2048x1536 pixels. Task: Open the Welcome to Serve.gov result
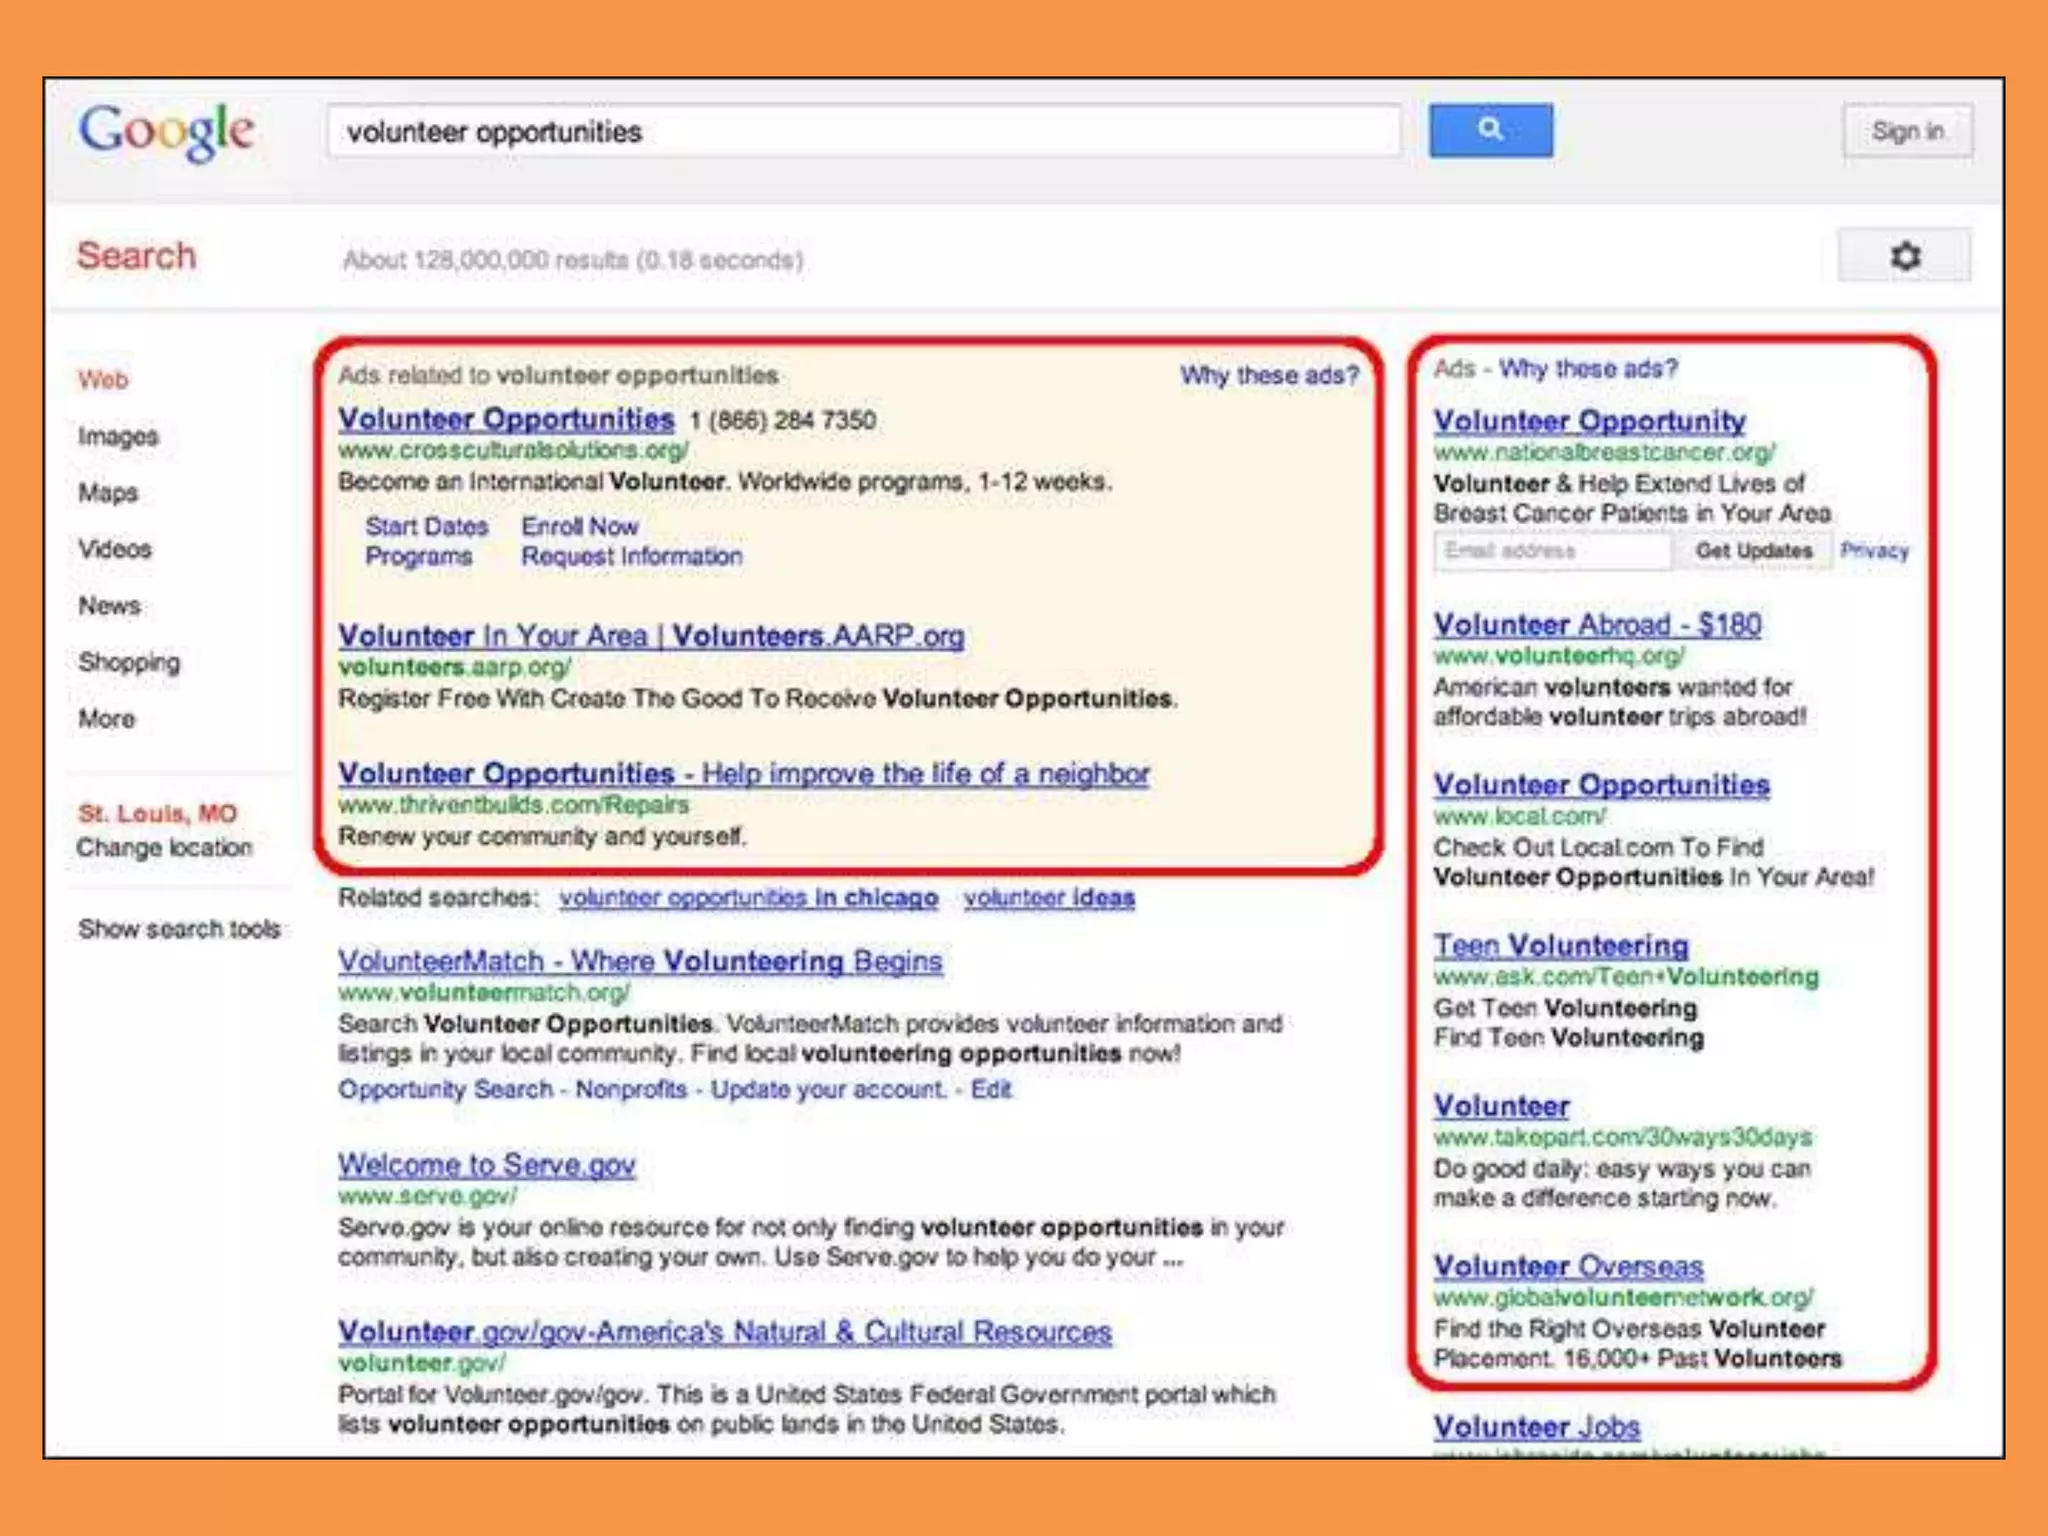tap(486, 1165)
